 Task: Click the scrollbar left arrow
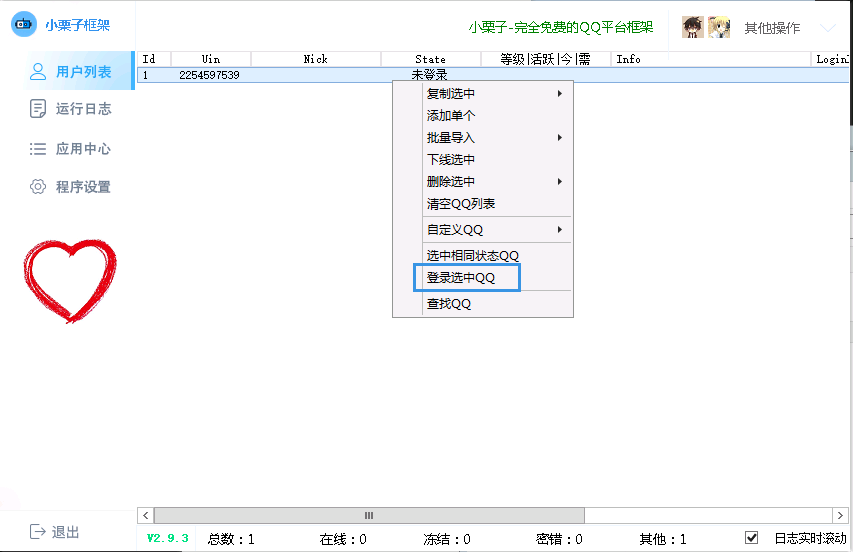point(145,515)
